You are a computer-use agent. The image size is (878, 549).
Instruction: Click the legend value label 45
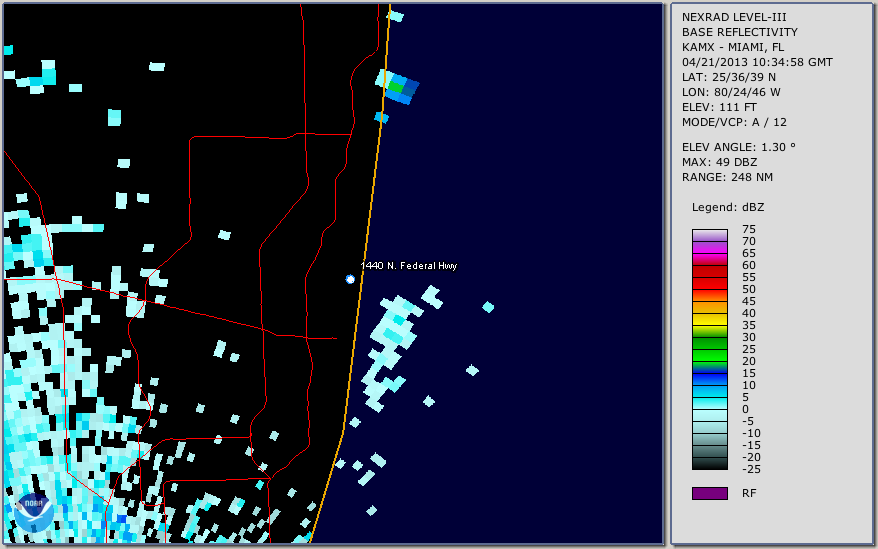pyautogui.click(x=749, y=301)
